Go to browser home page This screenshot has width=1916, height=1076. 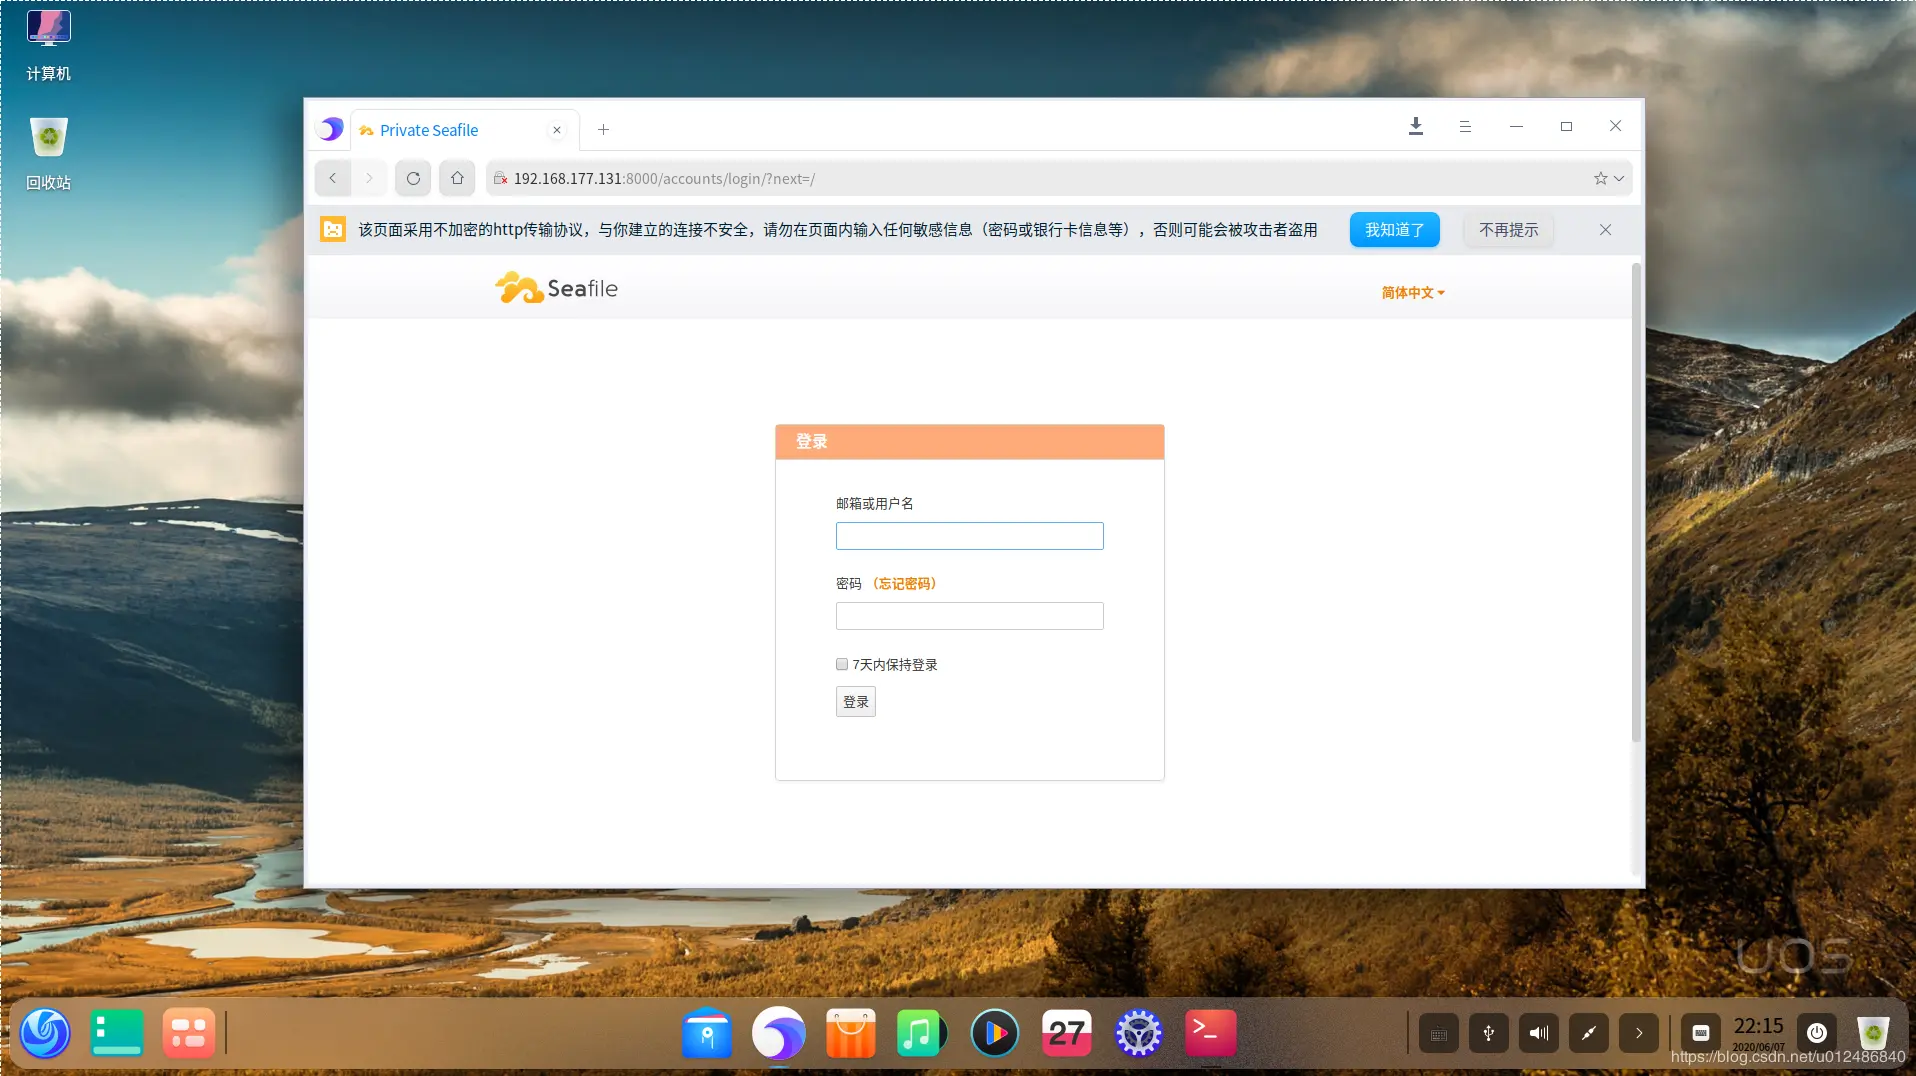coord(455,178)
